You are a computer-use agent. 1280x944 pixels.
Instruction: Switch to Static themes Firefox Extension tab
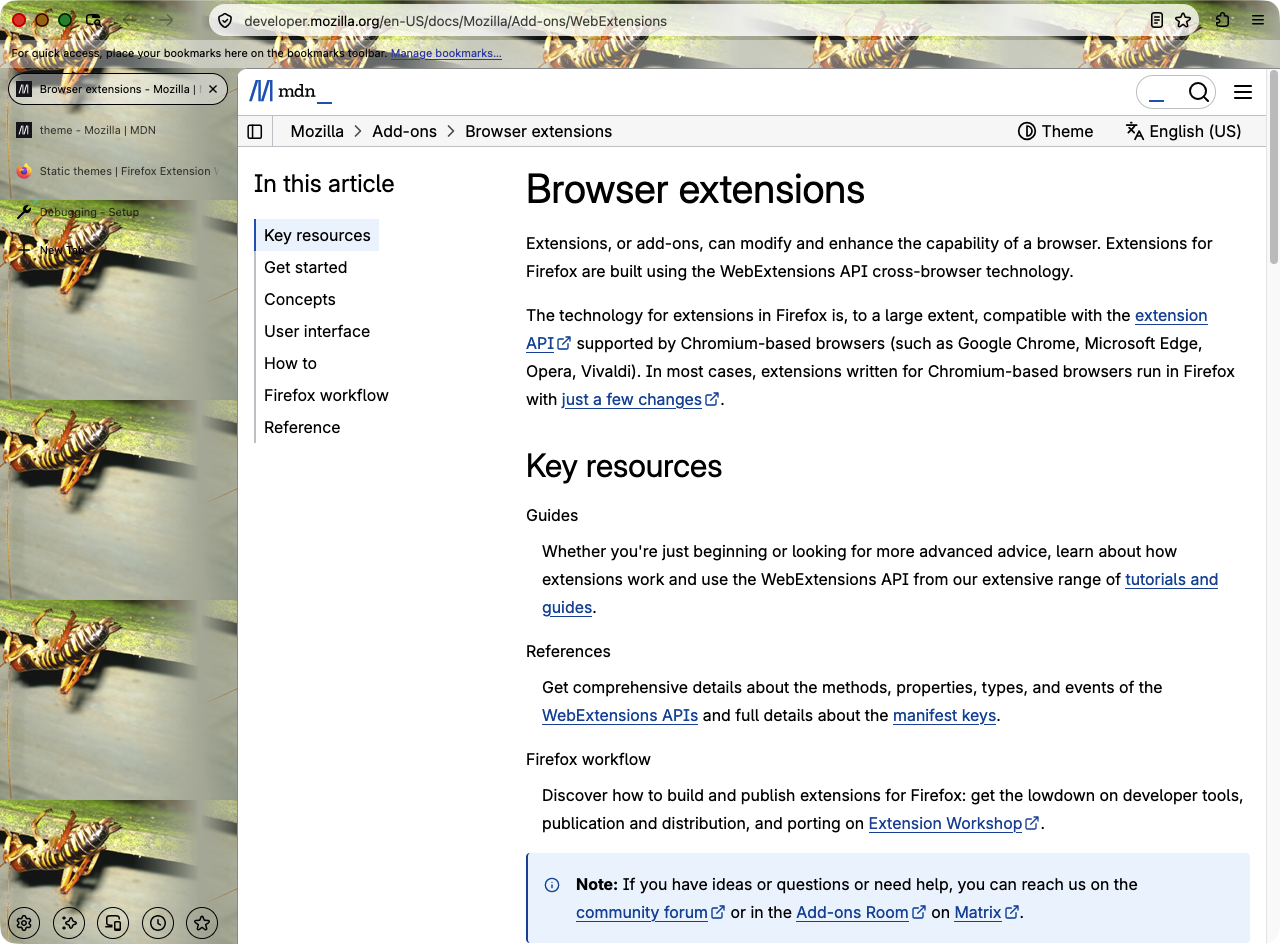[x=119, y=171]
